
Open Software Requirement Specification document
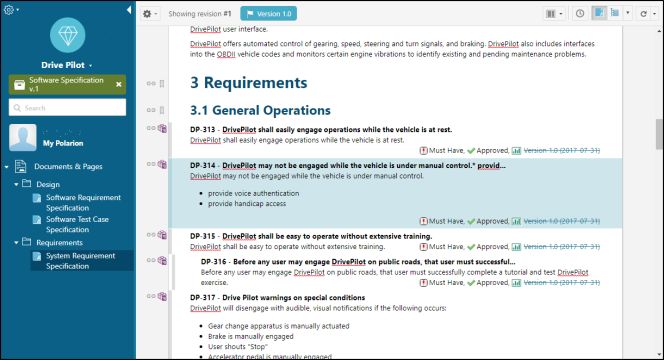[83, 203]
